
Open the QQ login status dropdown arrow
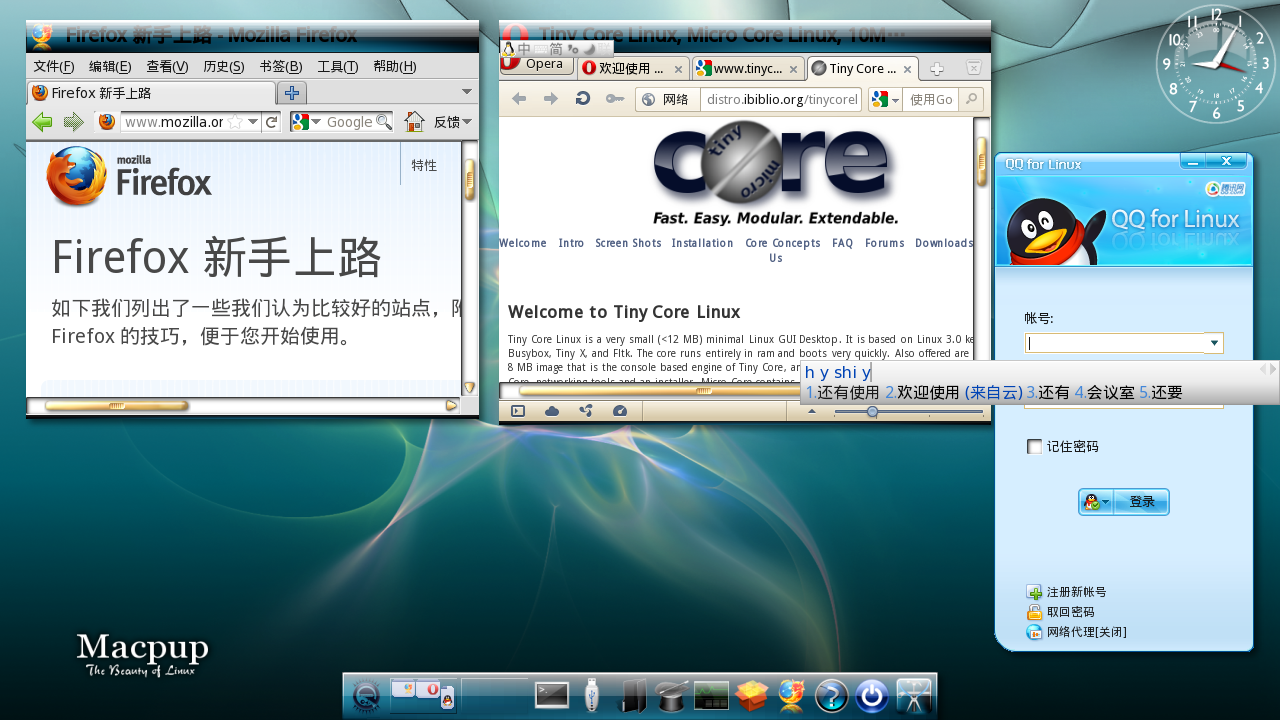(1105, 503)
